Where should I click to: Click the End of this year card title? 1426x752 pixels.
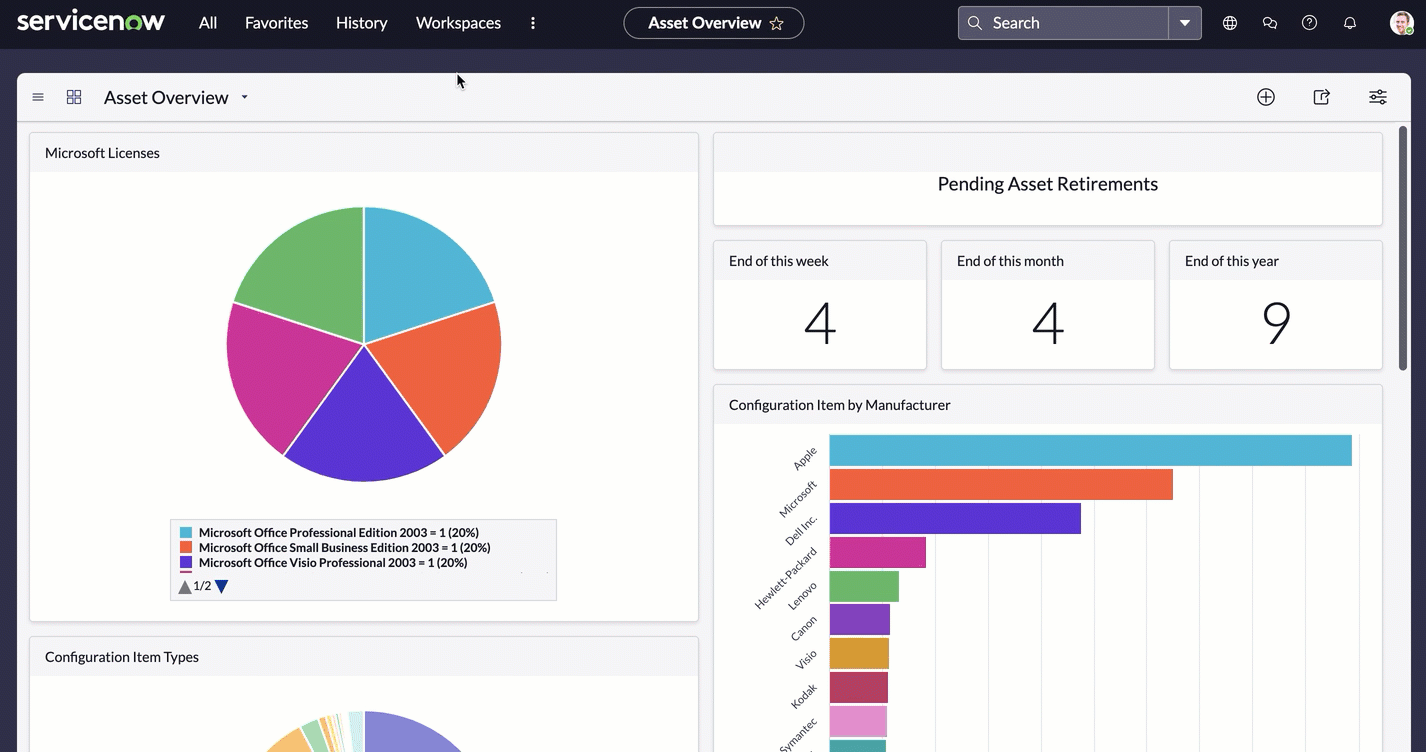(x=1232, y=261)
